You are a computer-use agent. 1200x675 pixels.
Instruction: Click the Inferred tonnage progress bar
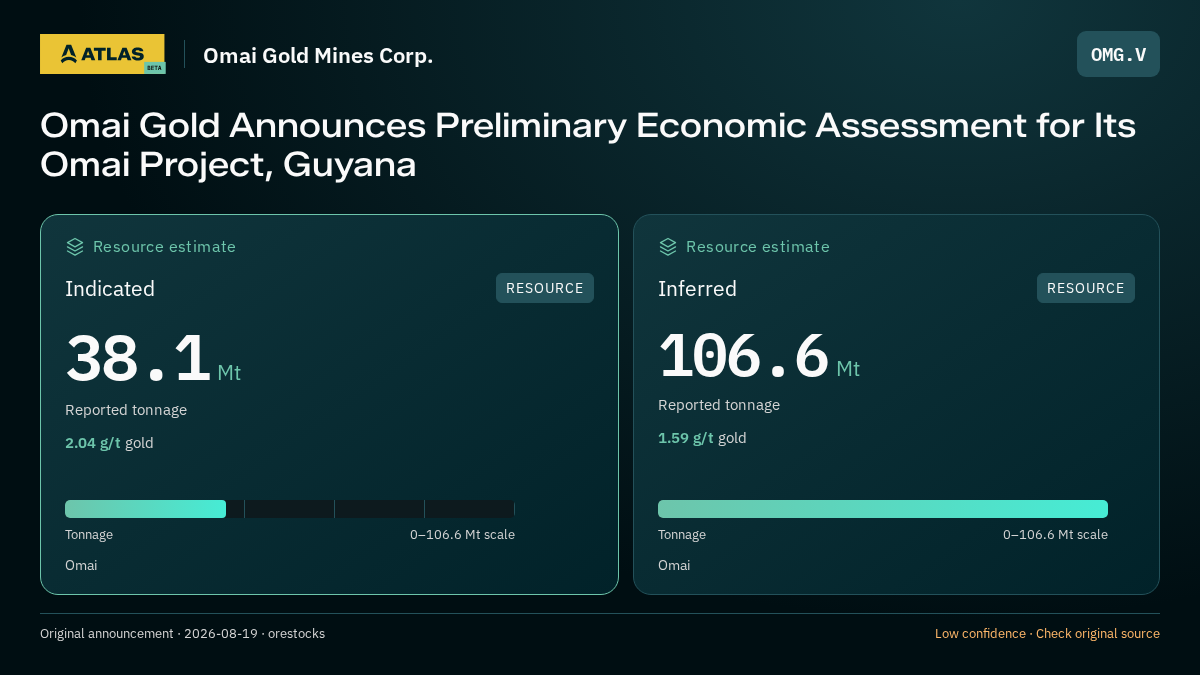pyautogui.click(x=883, y=509)
